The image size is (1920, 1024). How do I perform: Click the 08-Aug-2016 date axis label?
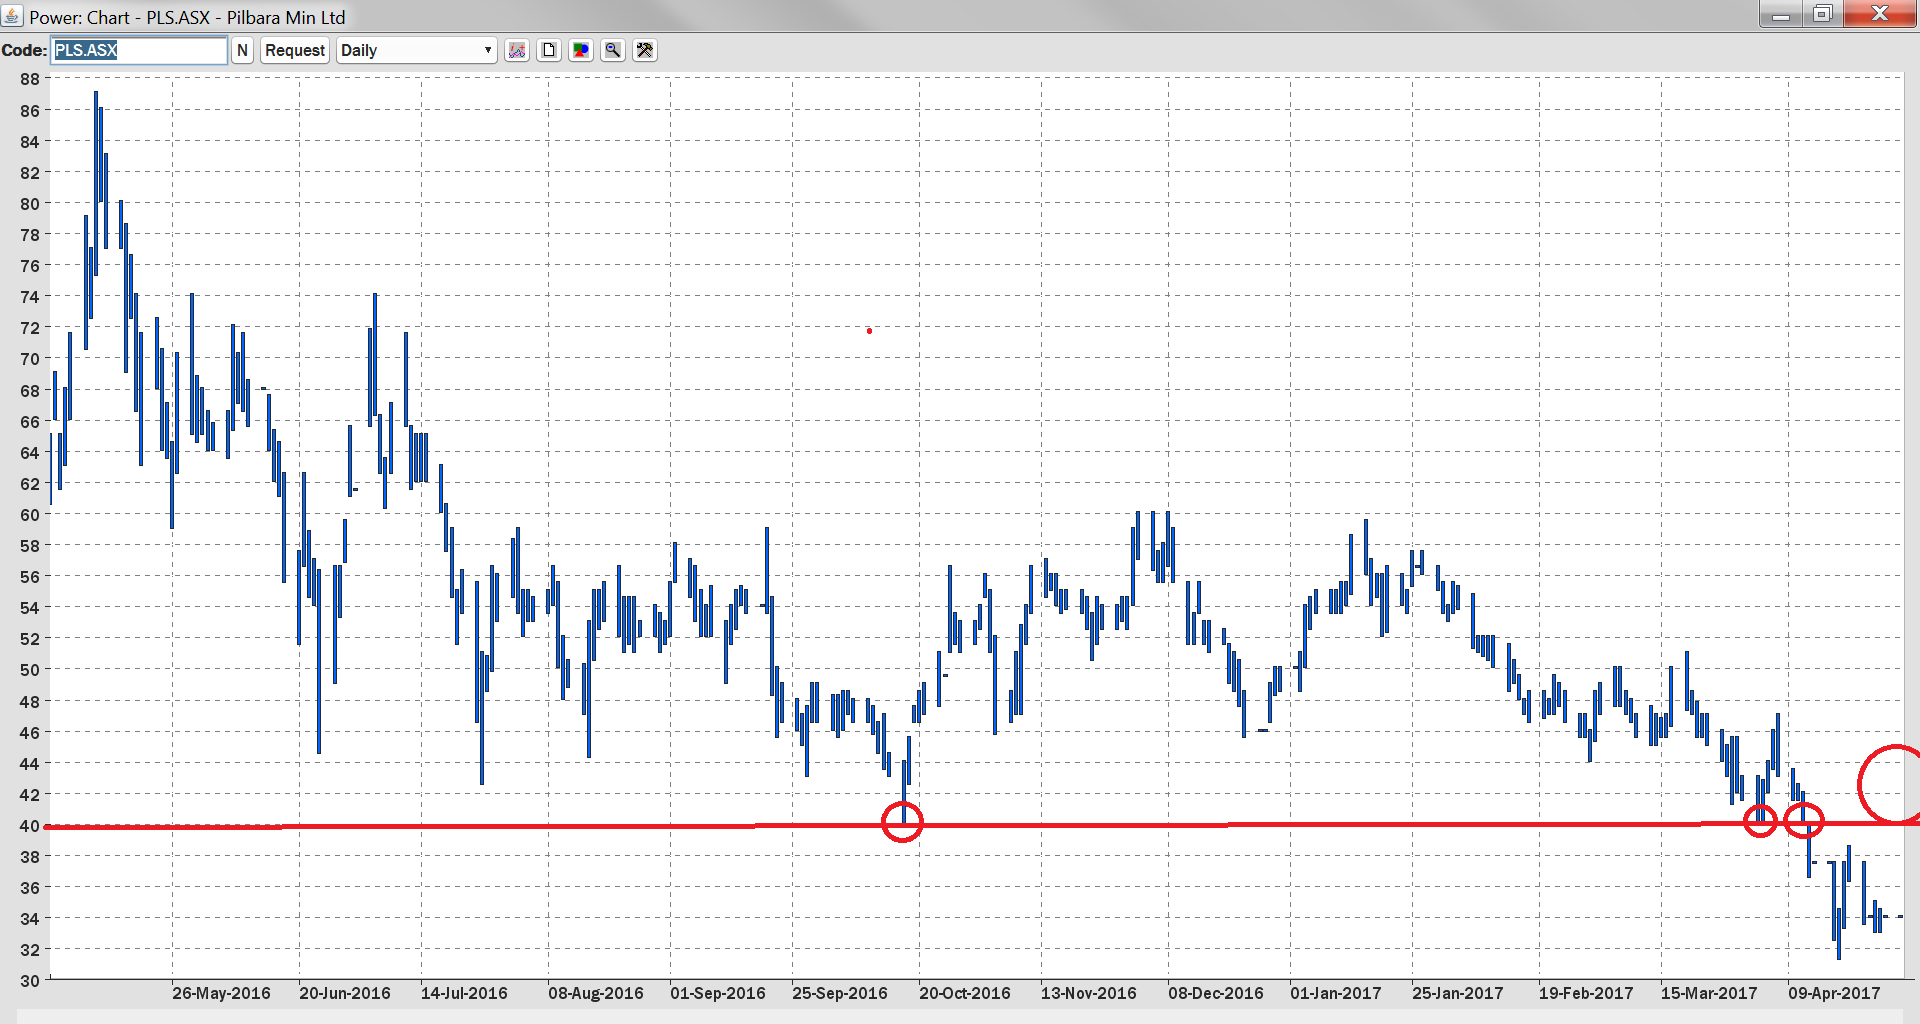tap(596, 993)
